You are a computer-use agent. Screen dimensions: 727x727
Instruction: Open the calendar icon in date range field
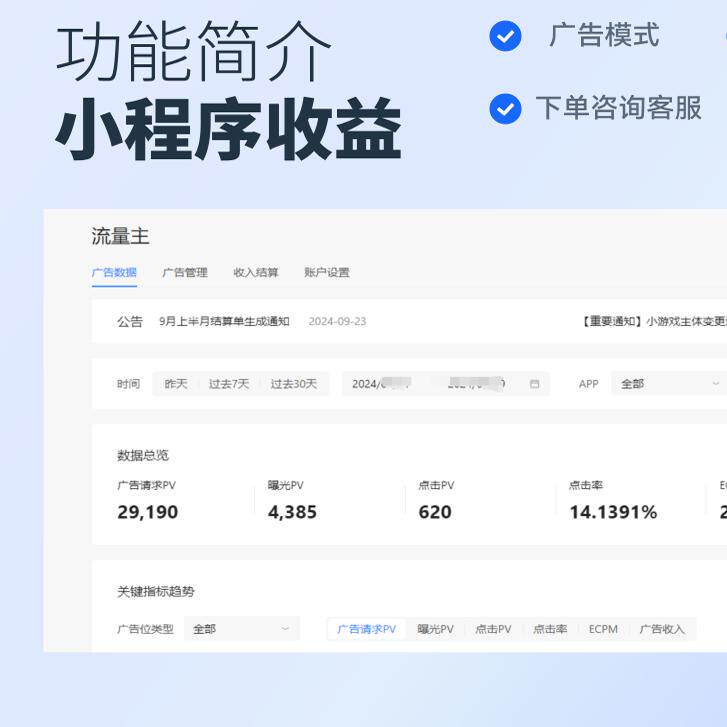pyautogui.click(x=534, y=384)
